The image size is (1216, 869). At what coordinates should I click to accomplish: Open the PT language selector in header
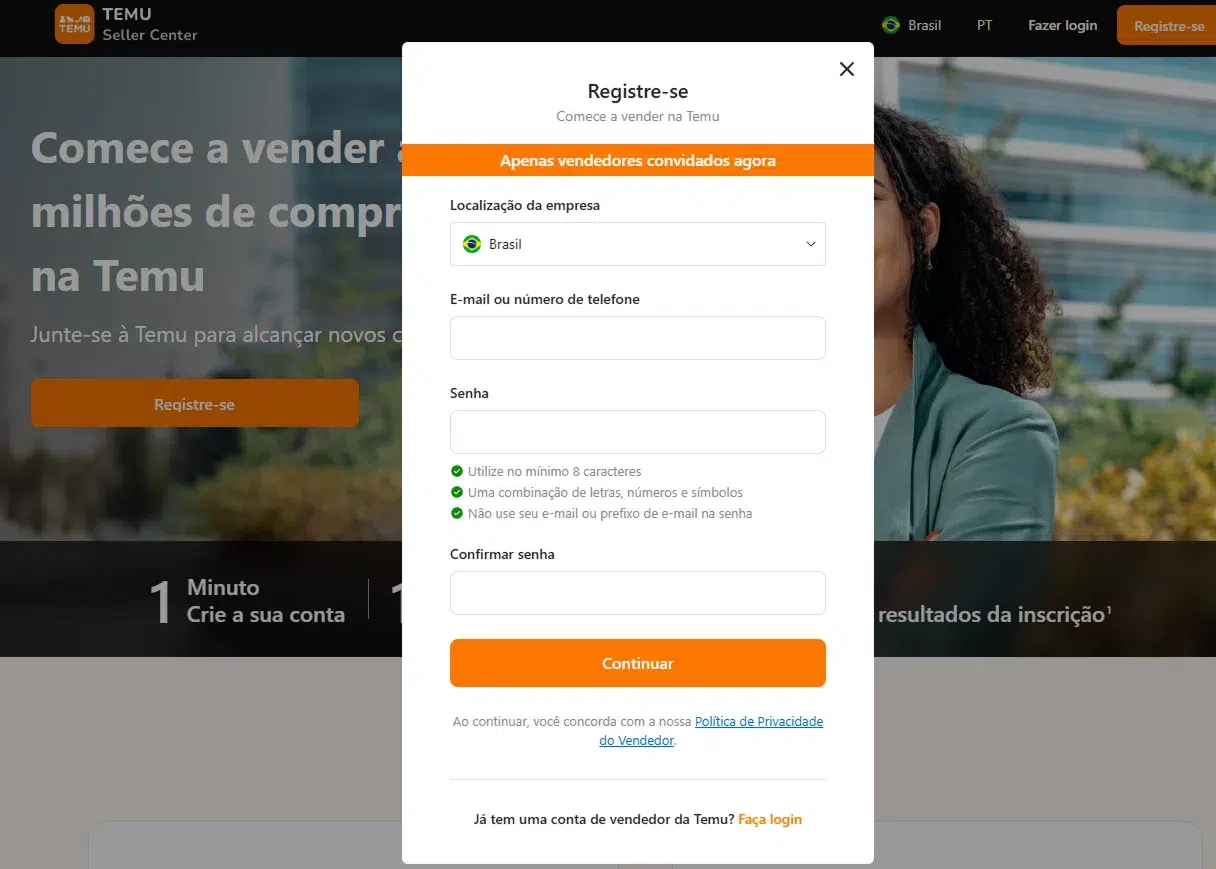point(985,25)
